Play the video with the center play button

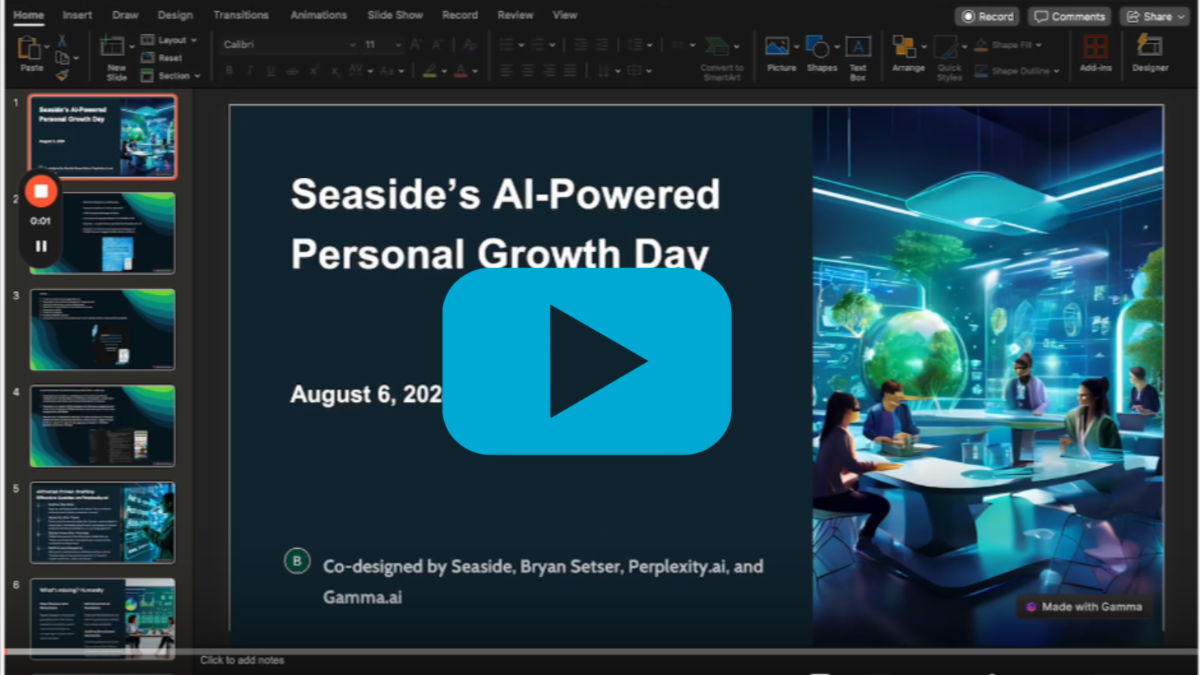[587, 361]
